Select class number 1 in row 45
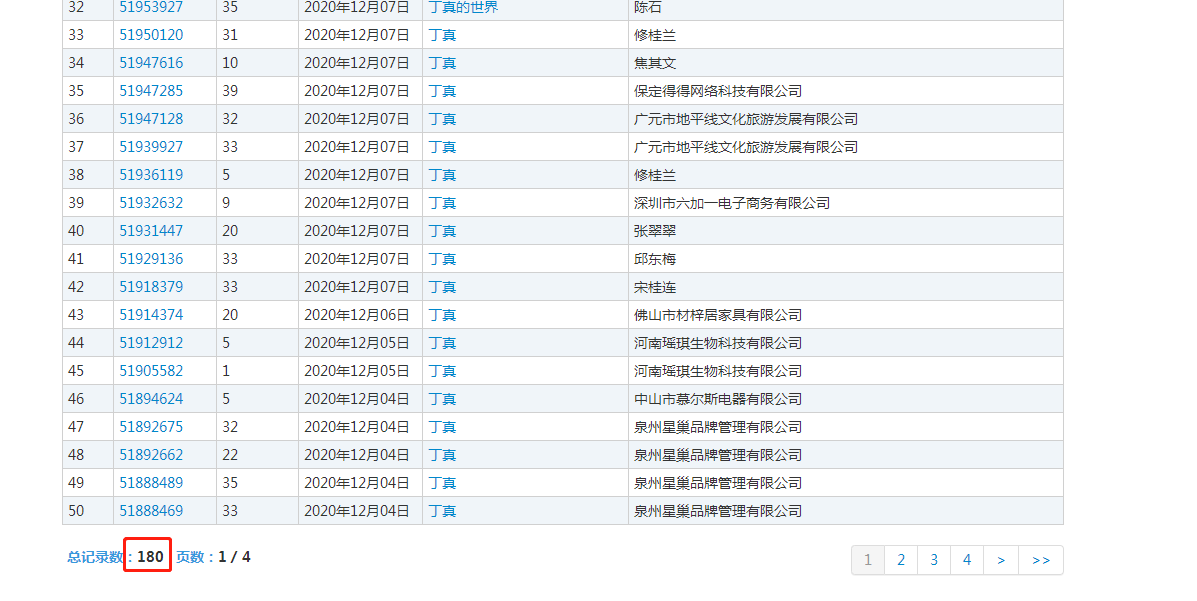This screenshot has height=601, width=1197. coord(226,371)
